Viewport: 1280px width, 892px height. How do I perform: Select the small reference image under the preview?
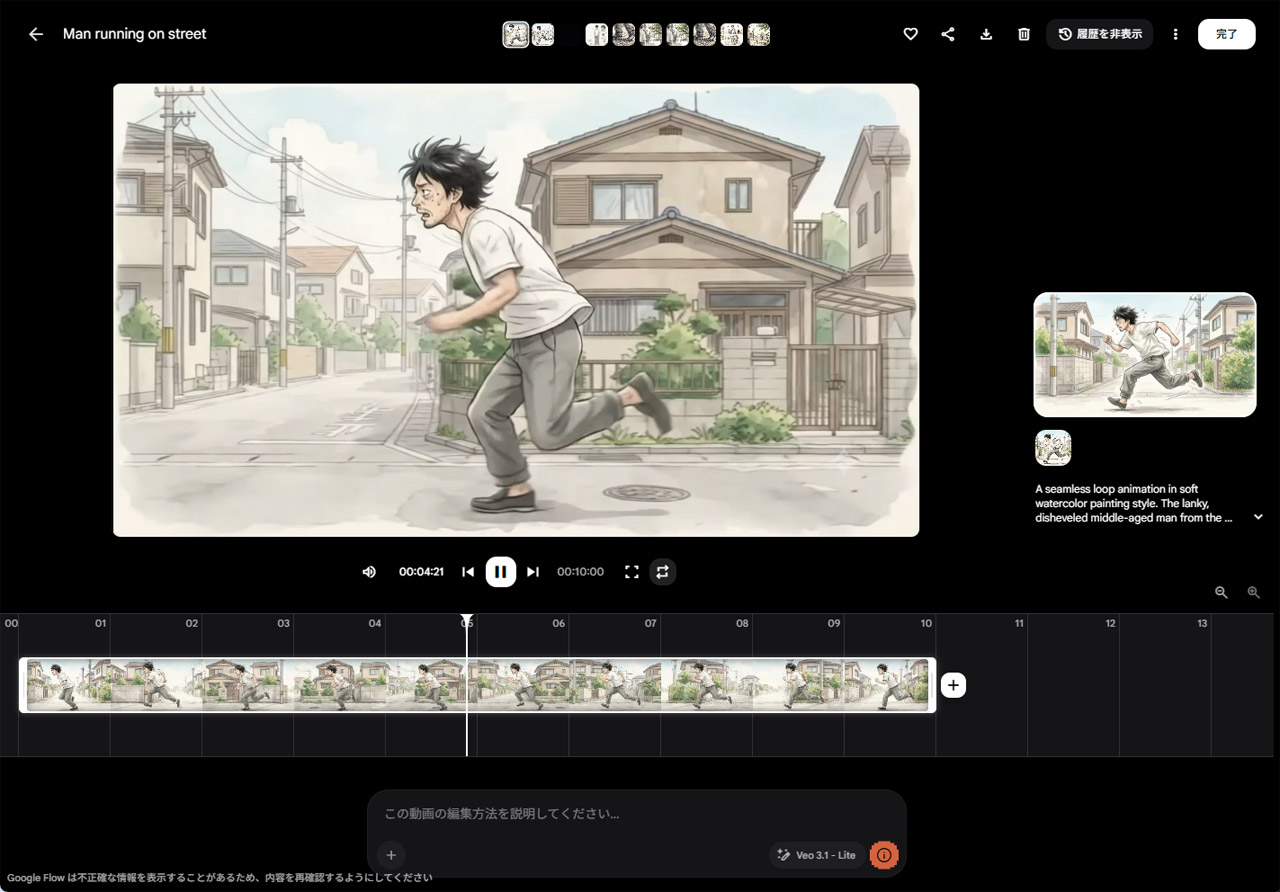1053,448
